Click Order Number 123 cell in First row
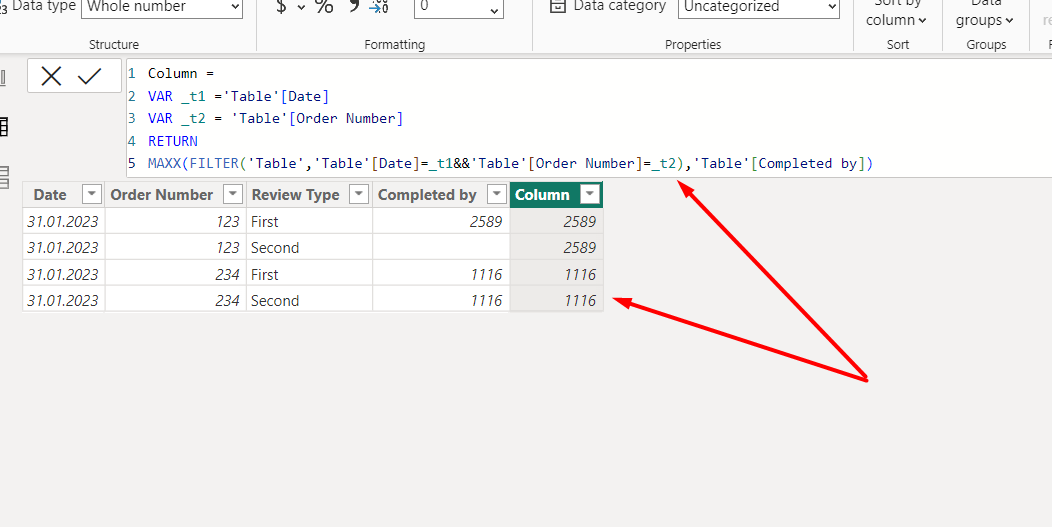 pos(176,222)
